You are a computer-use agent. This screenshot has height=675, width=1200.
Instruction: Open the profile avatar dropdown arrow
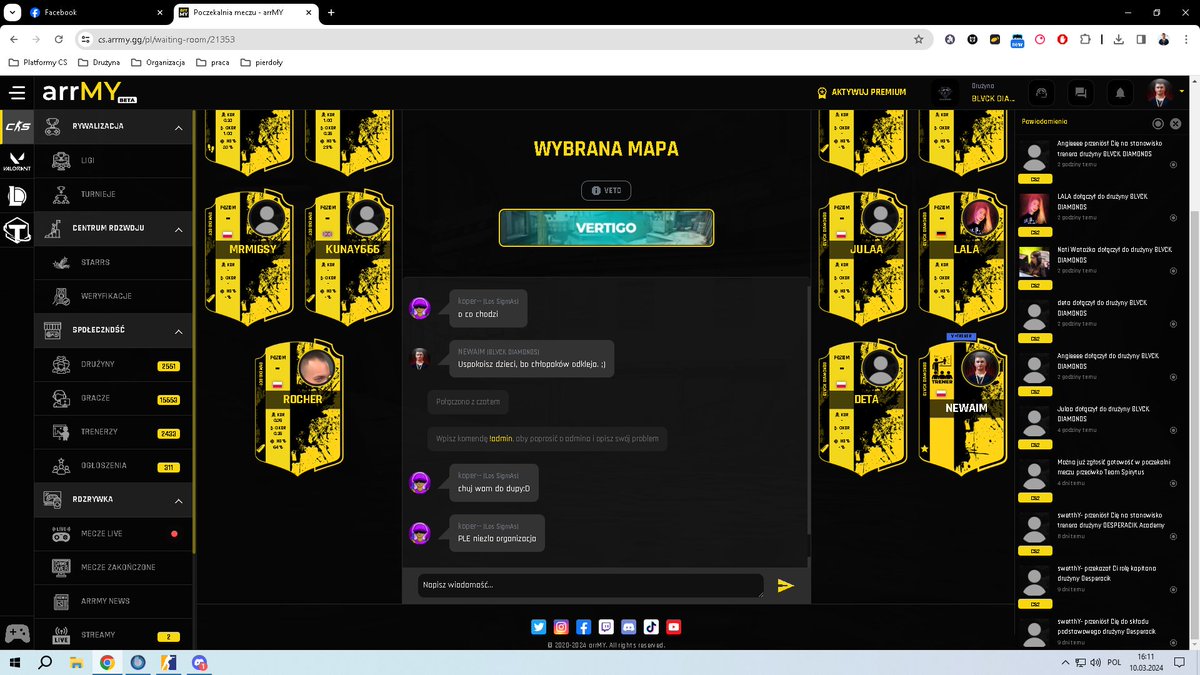(1181, 92)
